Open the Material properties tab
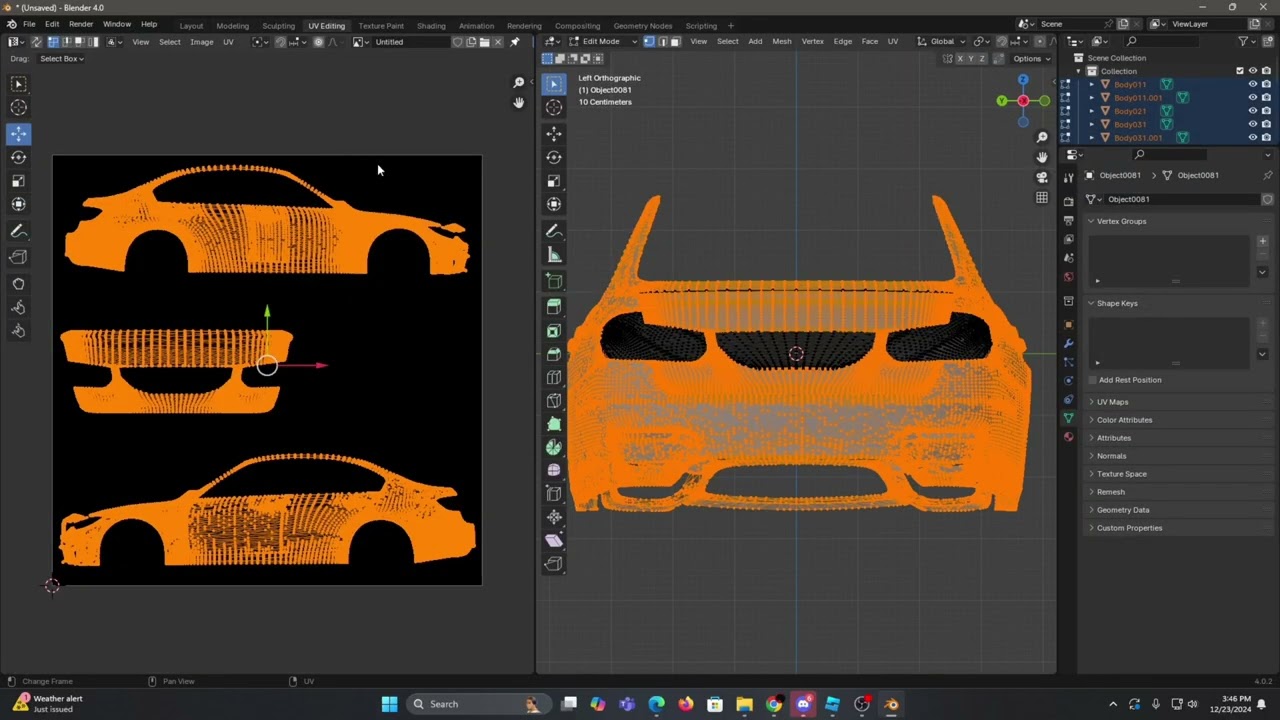 coord(1068,437)
